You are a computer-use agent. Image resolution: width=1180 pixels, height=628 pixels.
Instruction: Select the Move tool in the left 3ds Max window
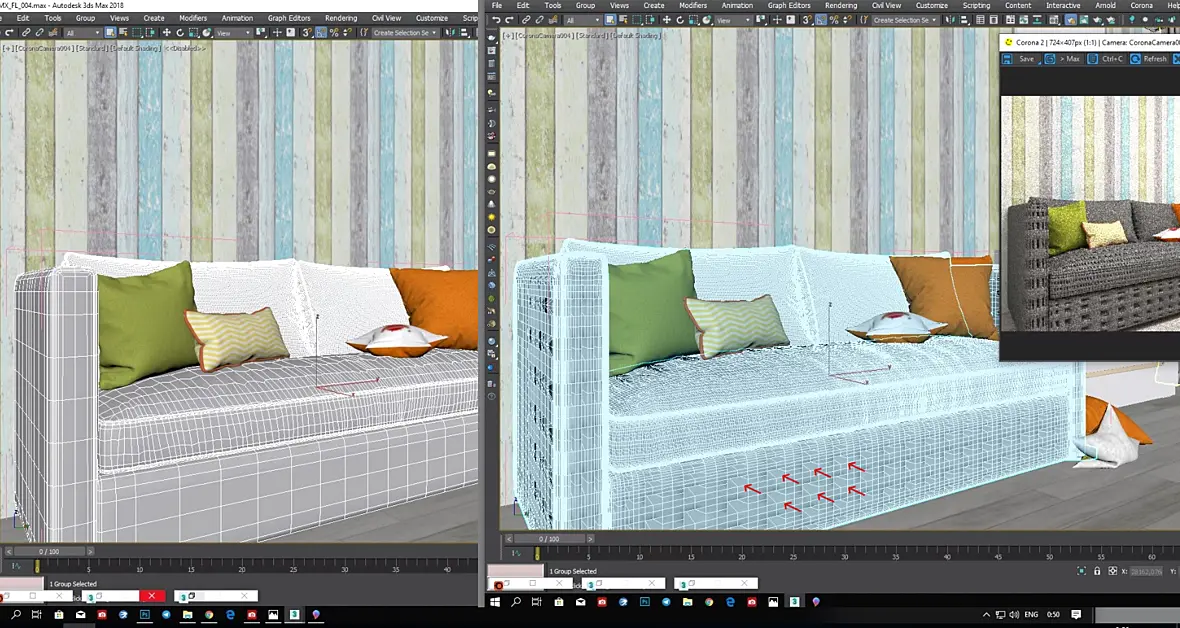[166, 32]
